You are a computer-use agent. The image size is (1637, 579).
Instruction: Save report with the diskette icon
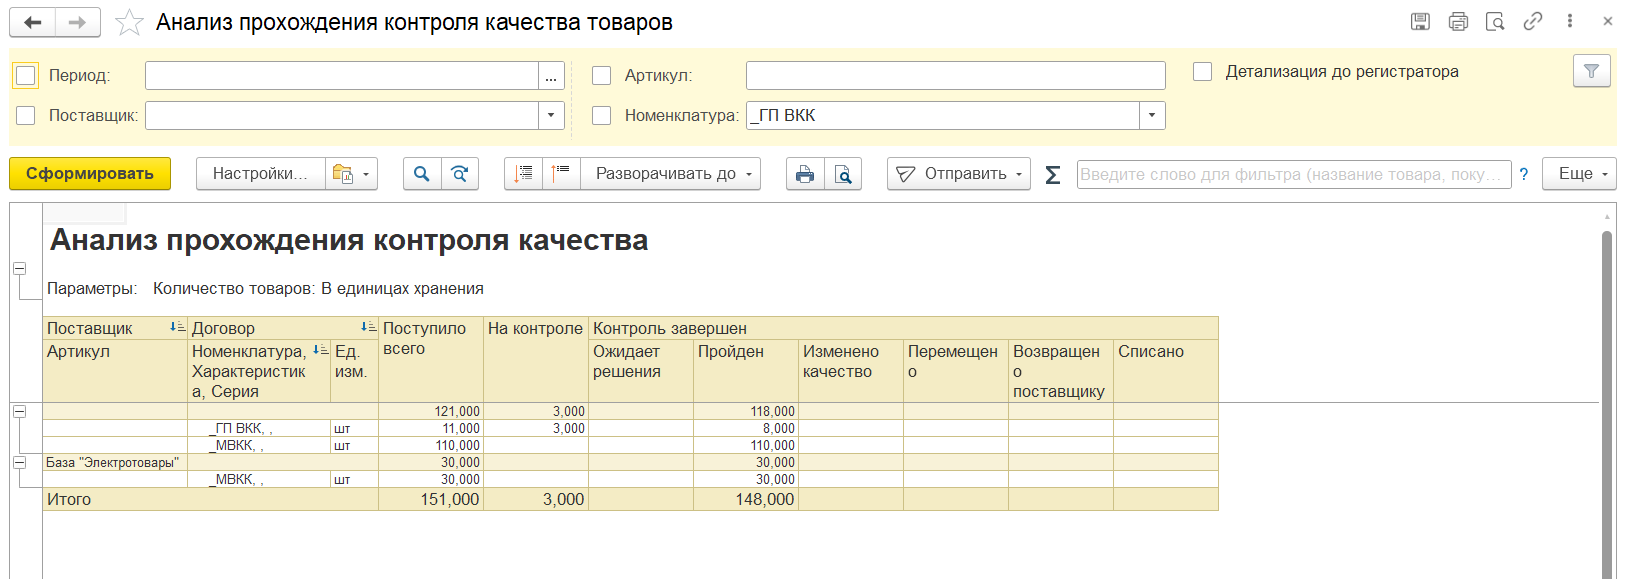tap(1420, 21)
